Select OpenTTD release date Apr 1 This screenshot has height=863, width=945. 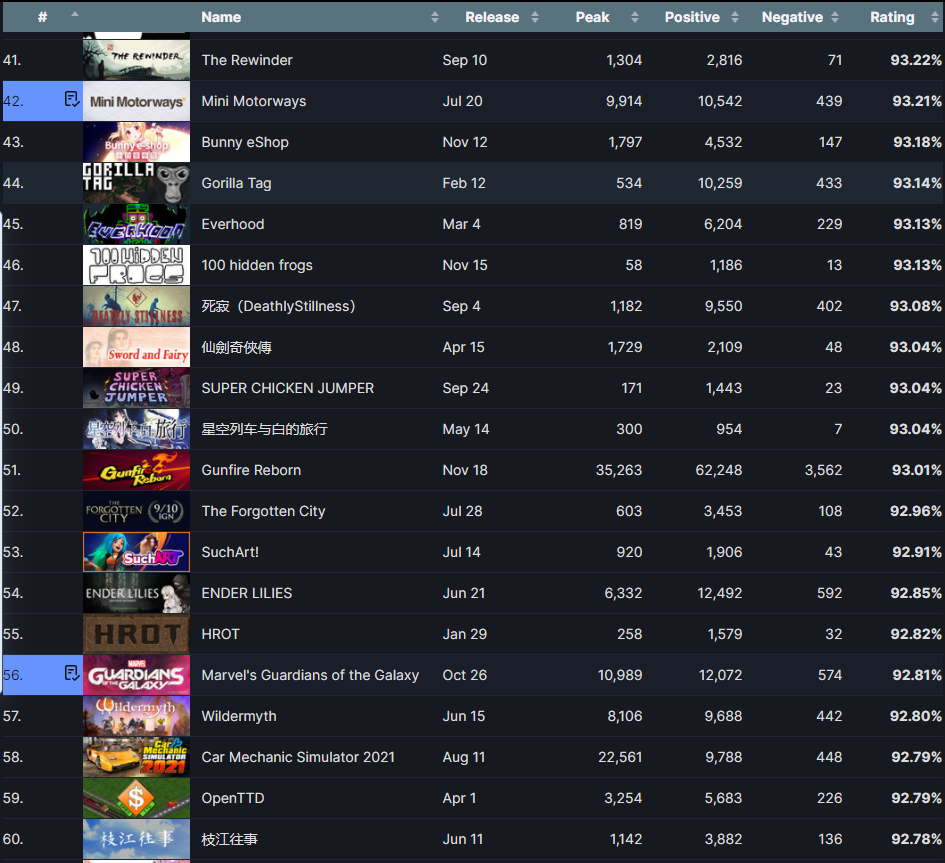click(459, 798)
